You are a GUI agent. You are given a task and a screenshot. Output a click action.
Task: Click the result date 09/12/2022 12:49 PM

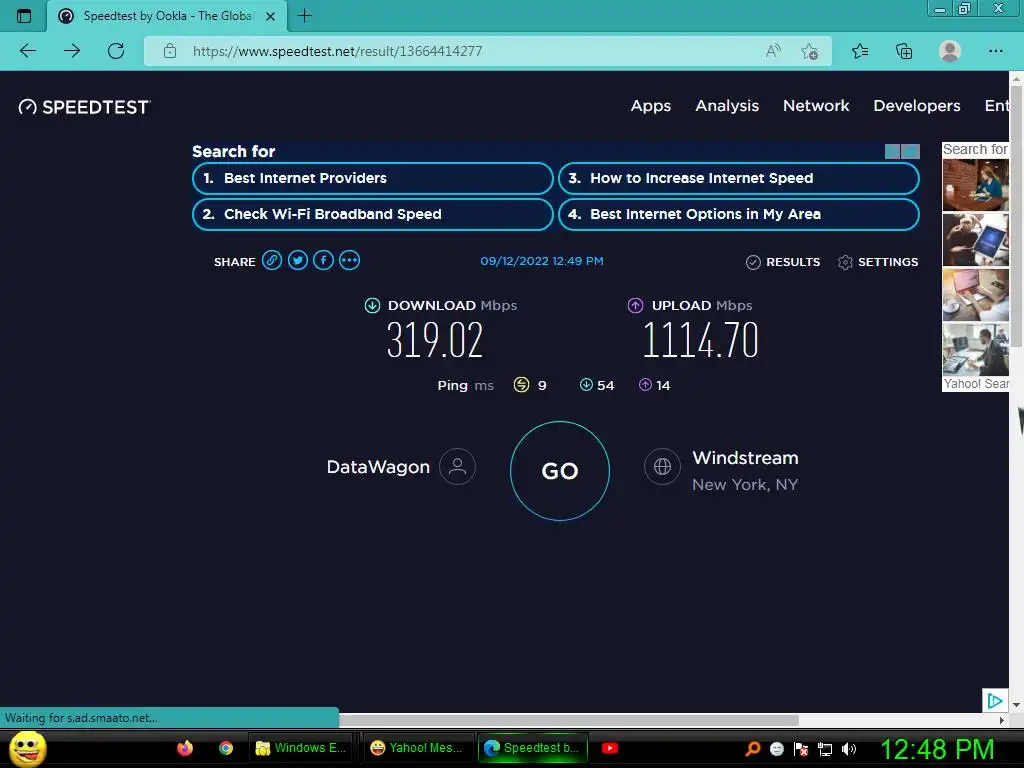541,261
